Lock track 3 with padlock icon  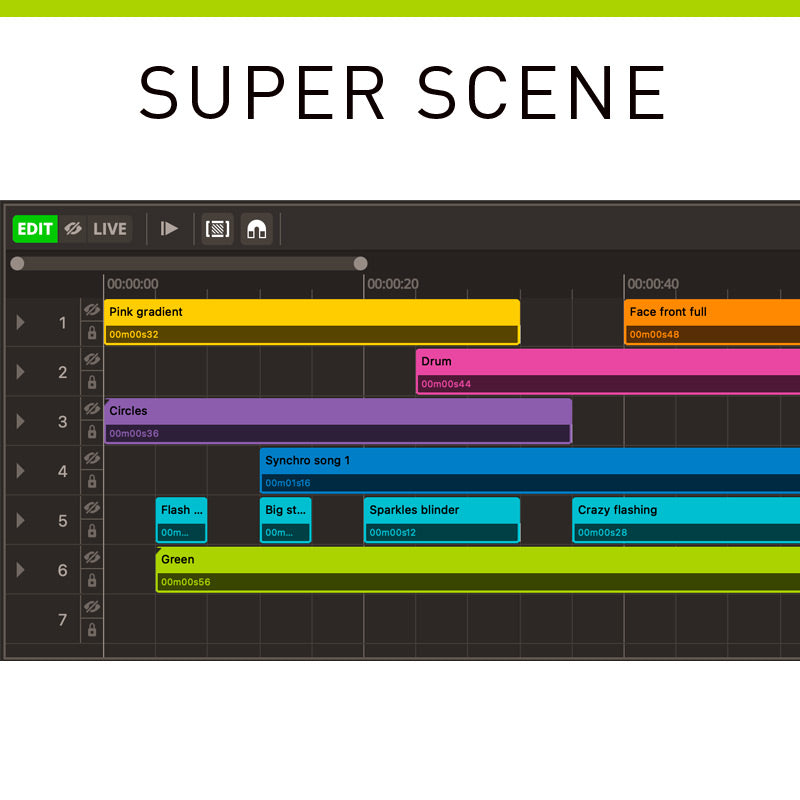tap(92, 432)
